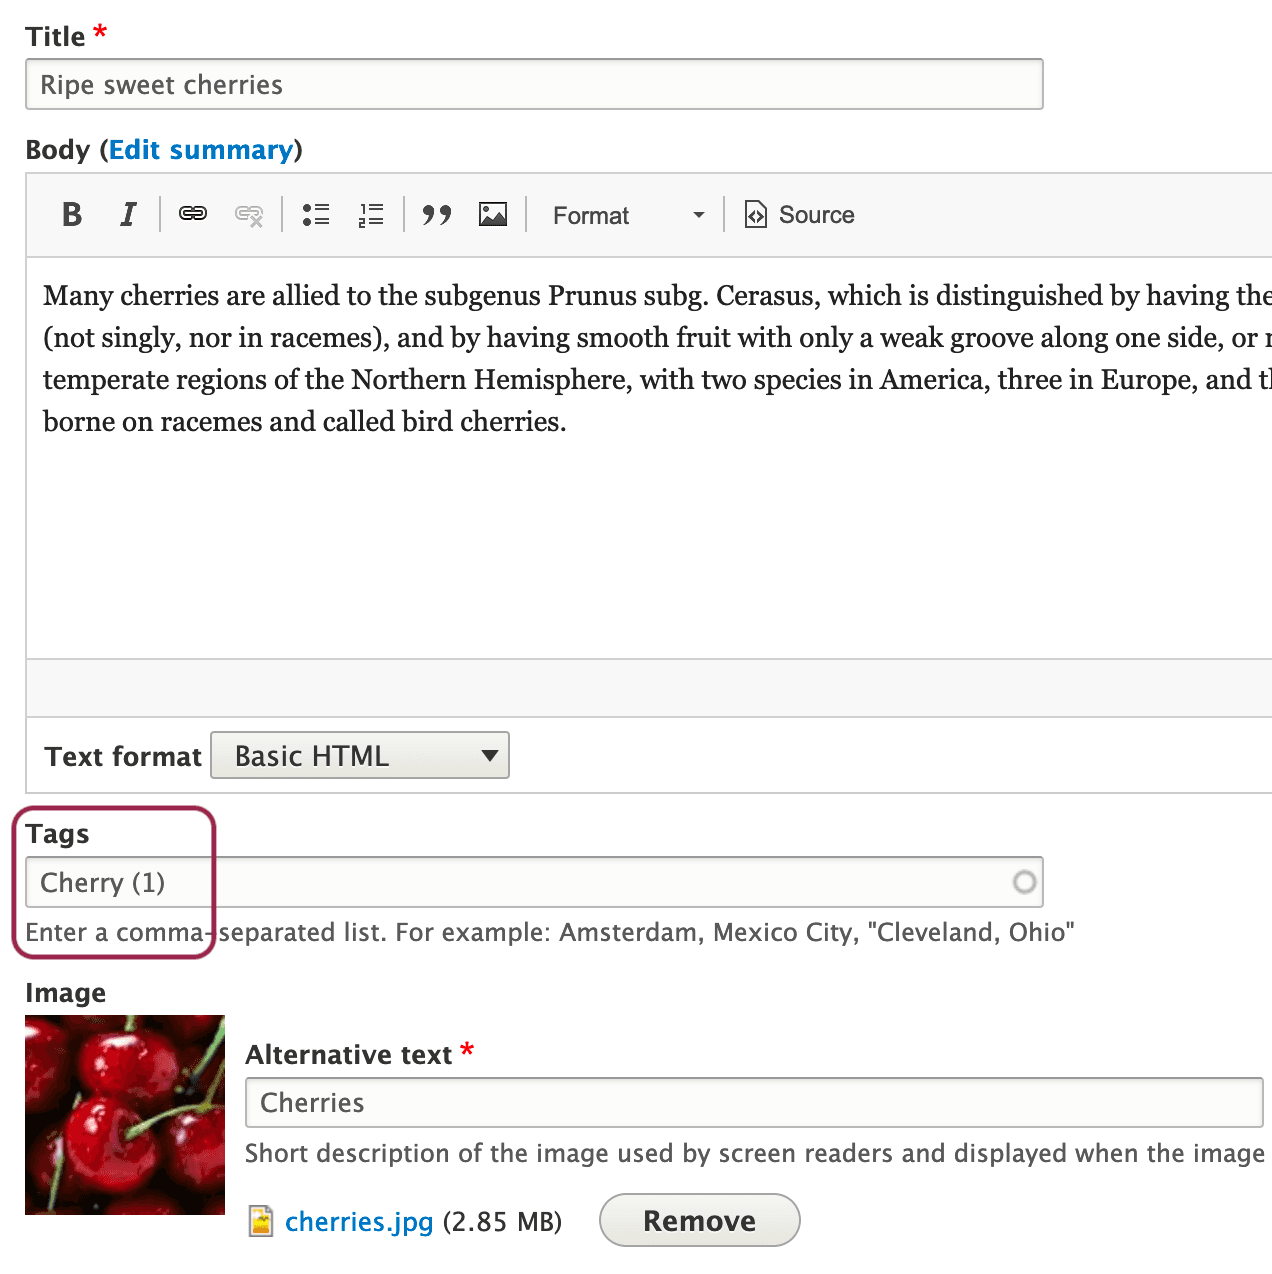Click the Edit summary link
Screen dimensions: 1272x1274
(x=201, y=150)
